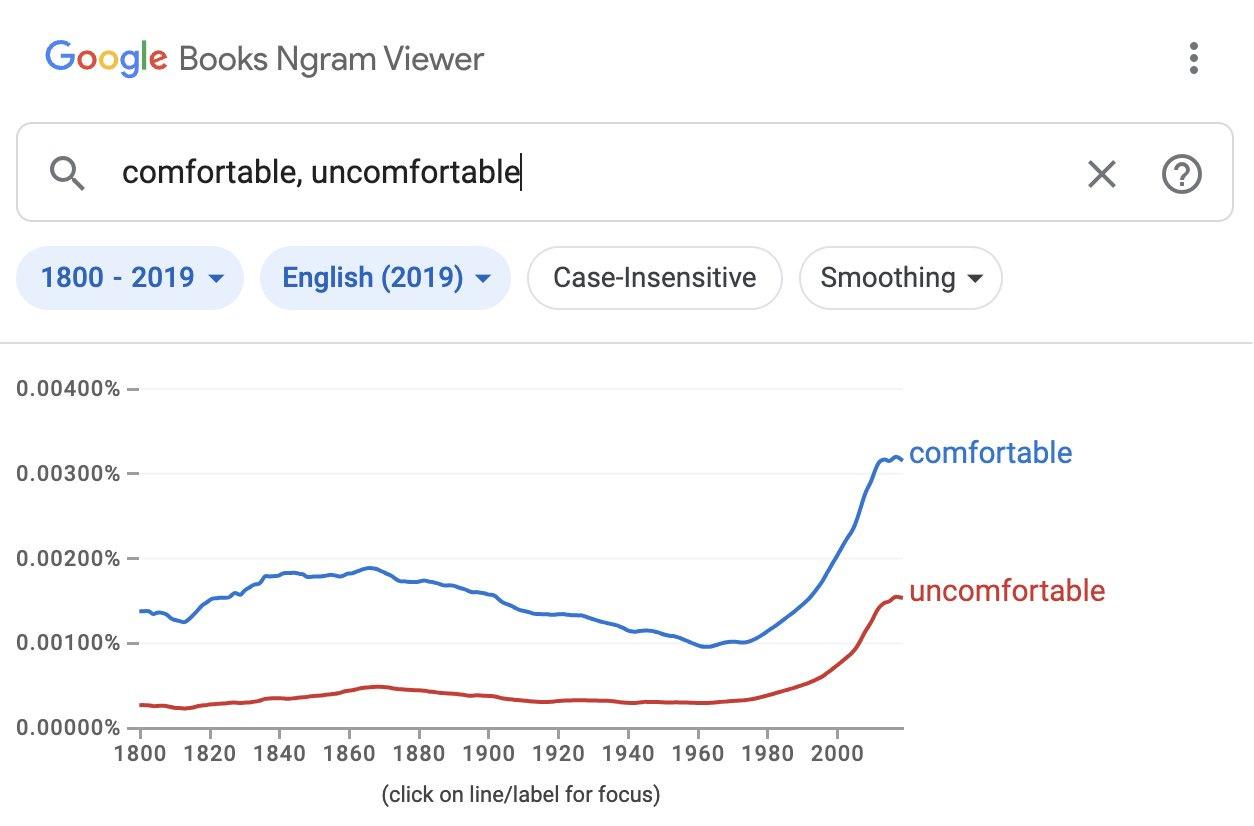Select the uncomfortable label for focus
This screenshot has width=1254, height=826.
coord(1006,592)
